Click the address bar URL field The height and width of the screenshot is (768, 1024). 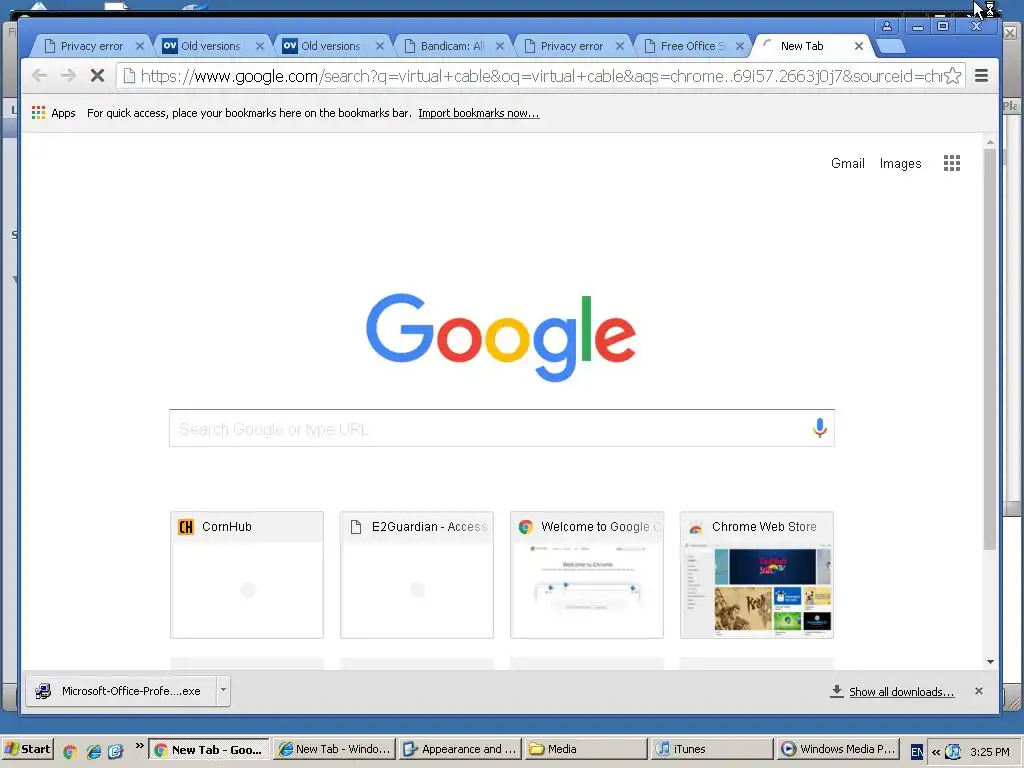[541, 76]
